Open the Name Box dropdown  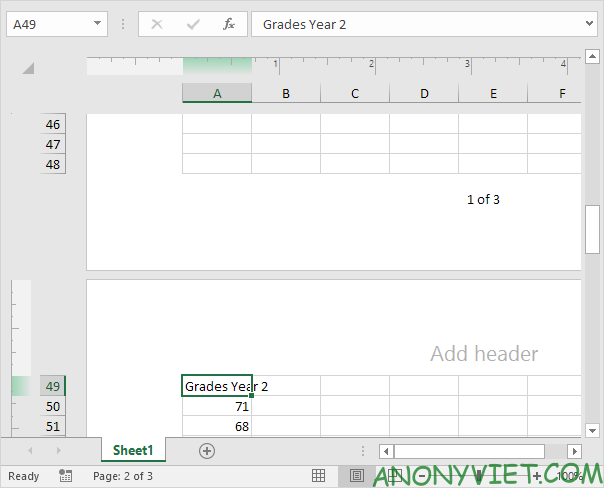97,24
